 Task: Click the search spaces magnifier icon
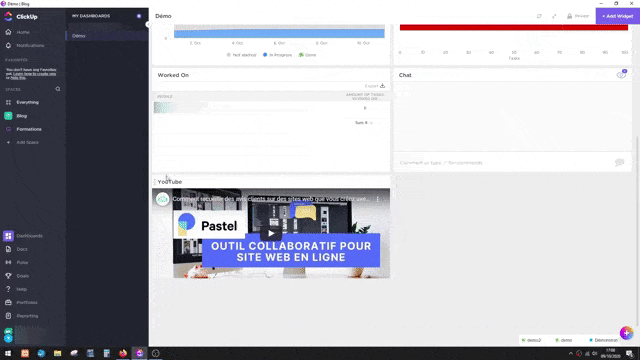tap(58, 89)
